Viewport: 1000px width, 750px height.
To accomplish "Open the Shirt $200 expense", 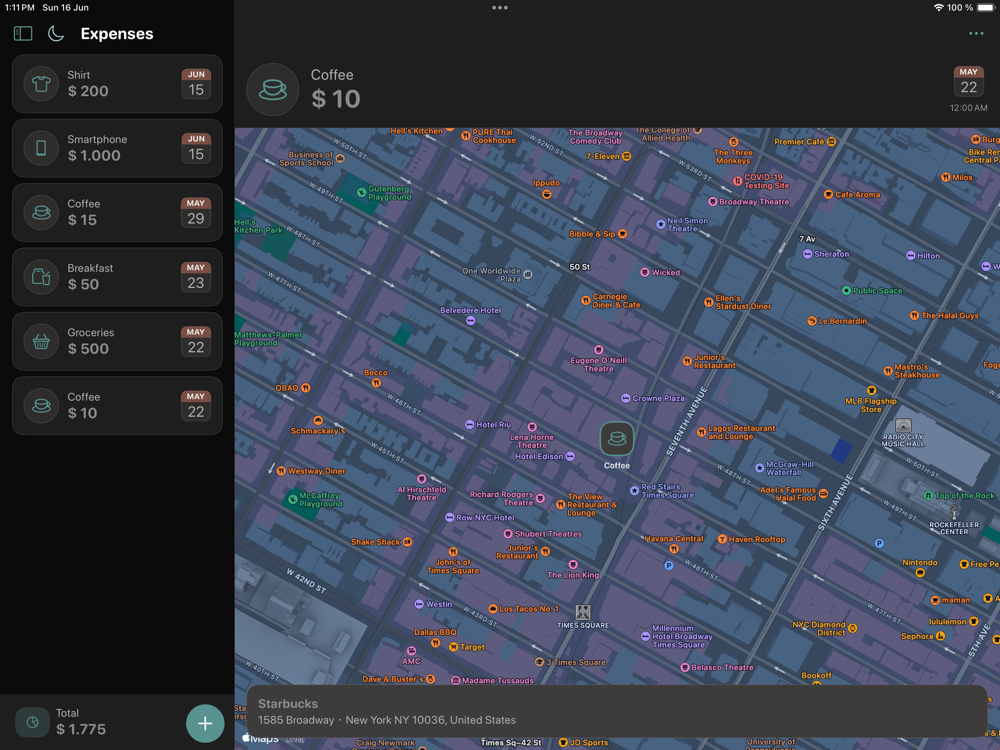I will click(117, 84).
